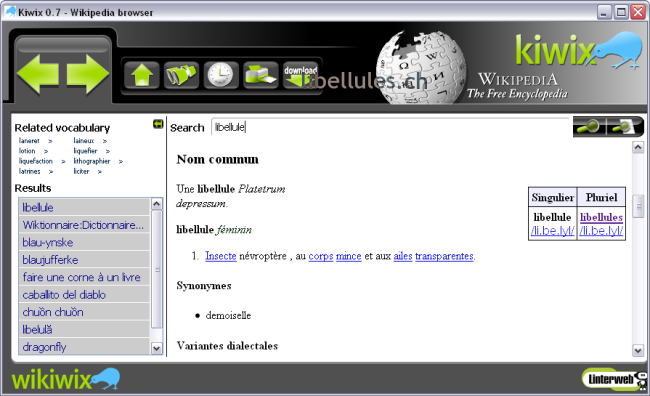Click the singular /li.be.lyl/ pronunciation link
The width and height of the screenshot is (650, 396).
click(x=553, y=231)
